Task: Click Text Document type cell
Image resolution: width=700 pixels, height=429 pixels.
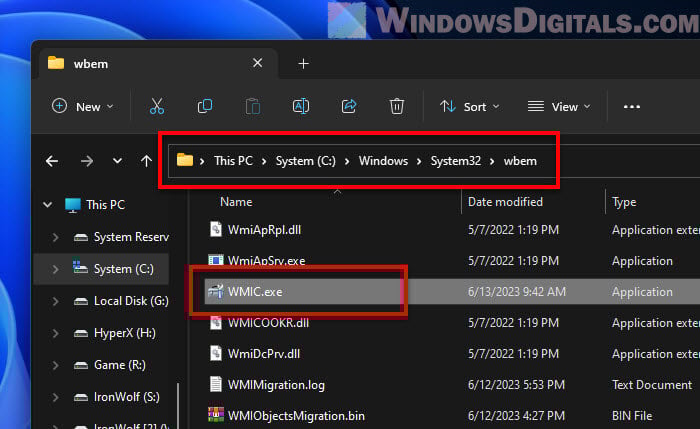Action: pos(652,385)
